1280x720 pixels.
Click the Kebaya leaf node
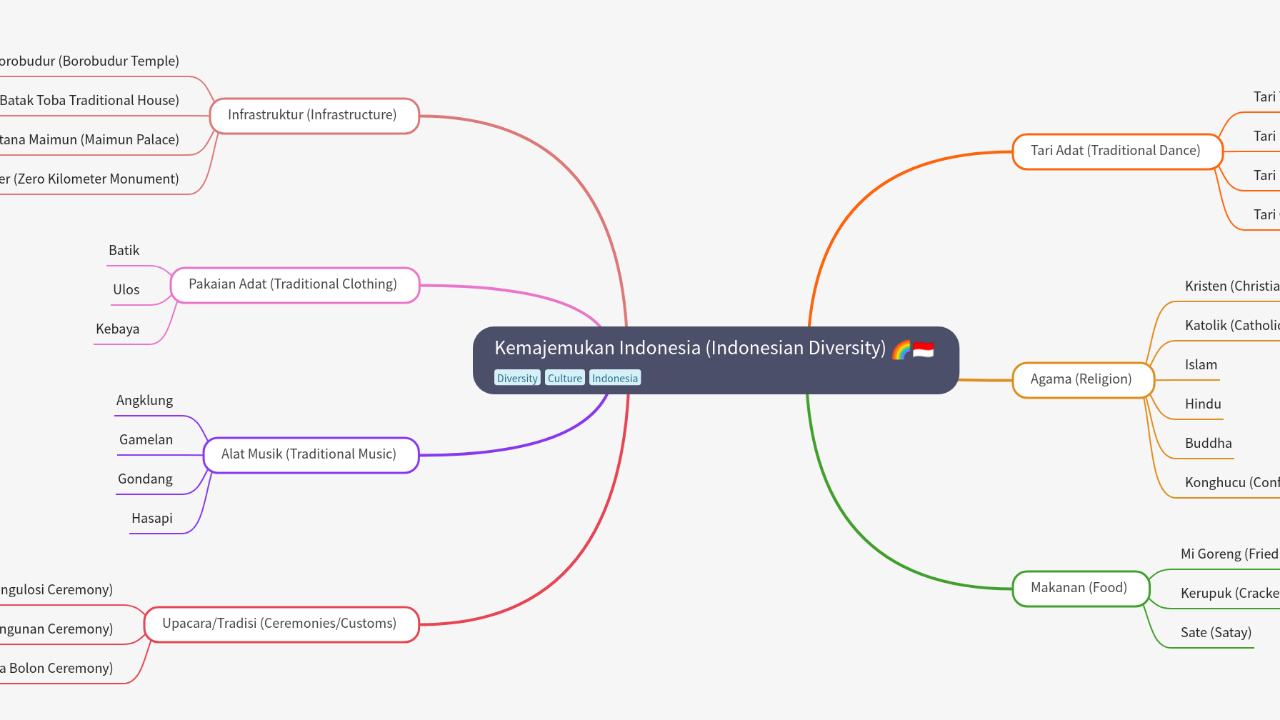118,329
